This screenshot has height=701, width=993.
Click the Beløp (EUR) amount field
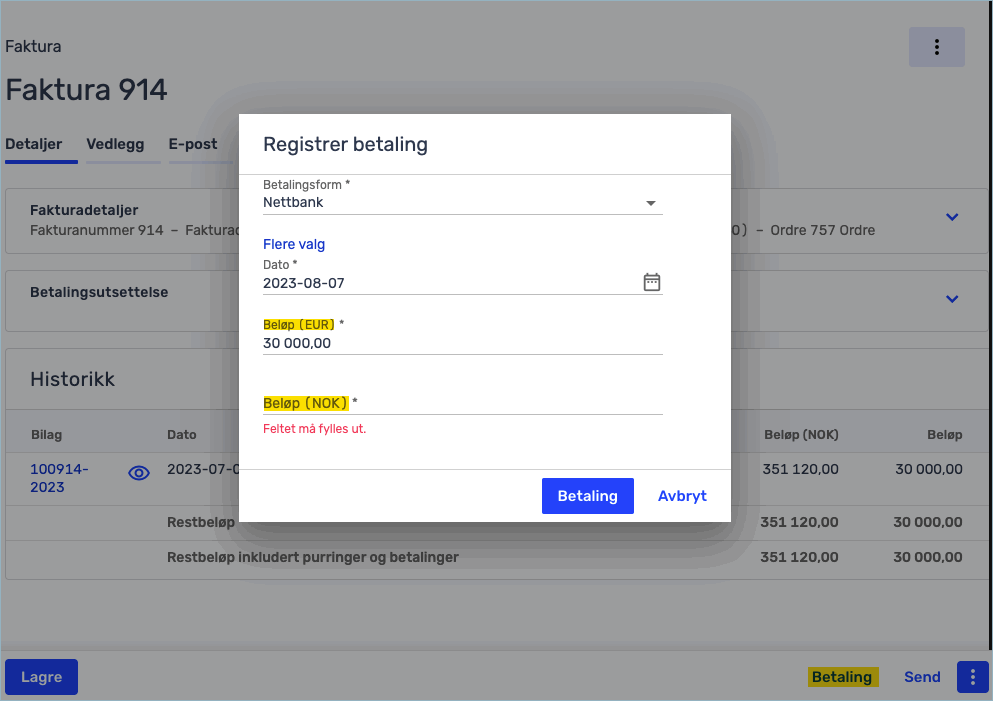click(462, 343)
